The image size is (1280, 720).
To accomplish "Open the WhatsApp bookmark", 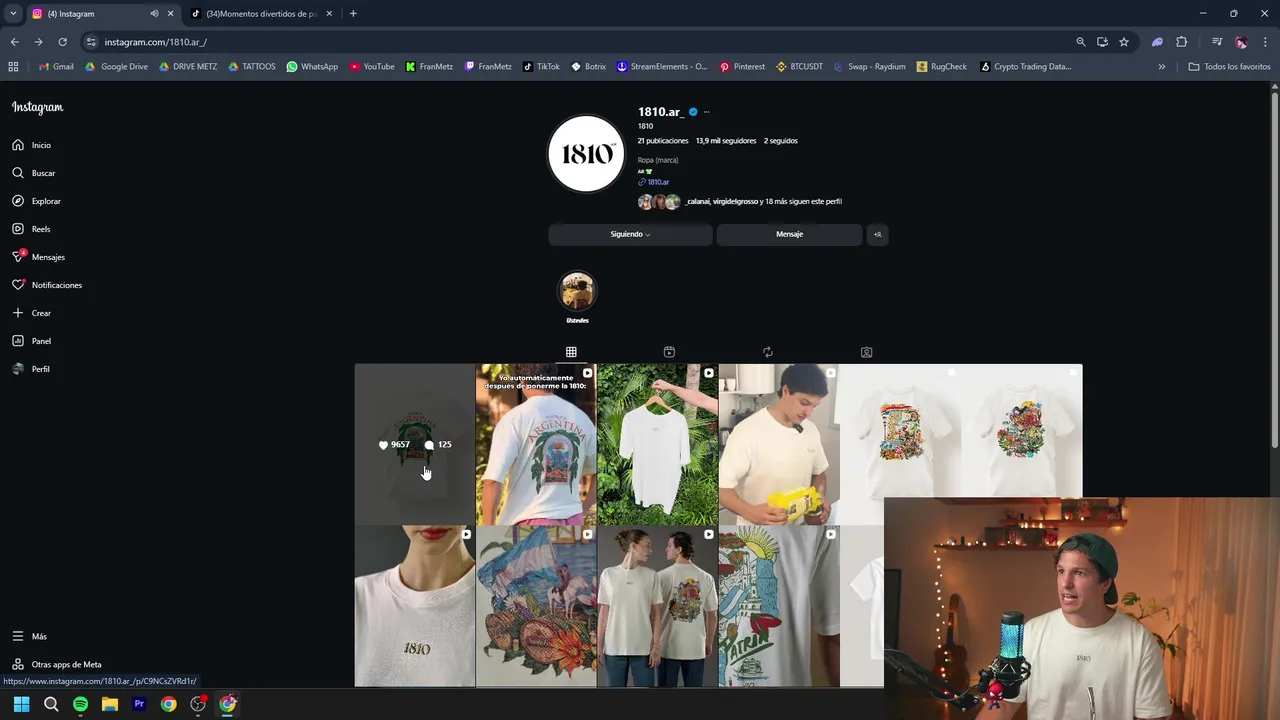I will (312, 67).
